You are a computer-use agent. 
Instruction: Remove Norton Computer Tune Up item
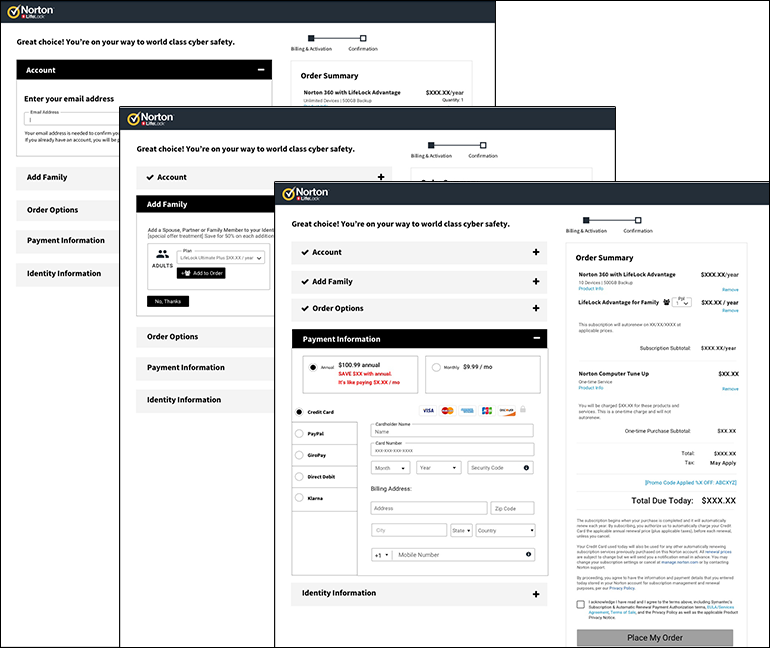[x=730, y=389]
